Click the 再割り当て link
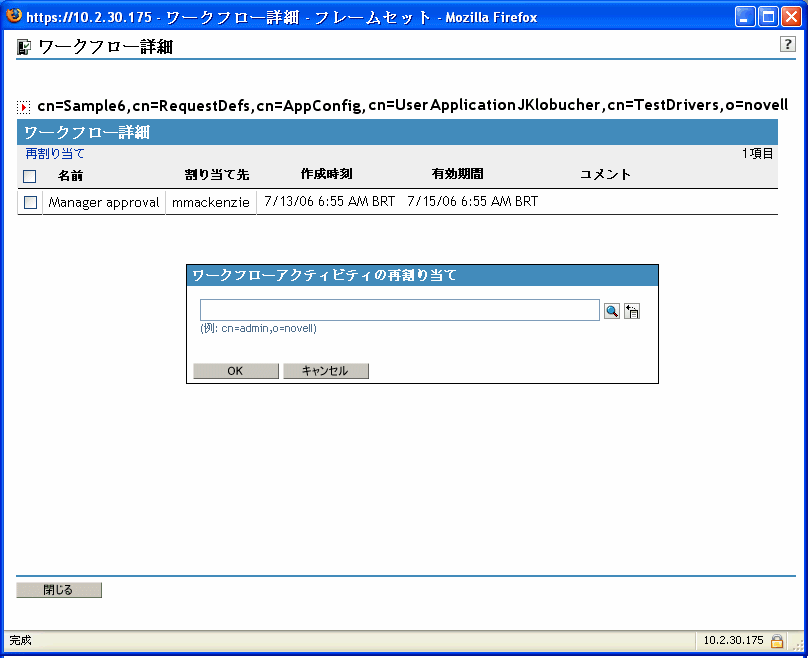Screen dimensions: 808x658 click(x=55, y=154)
